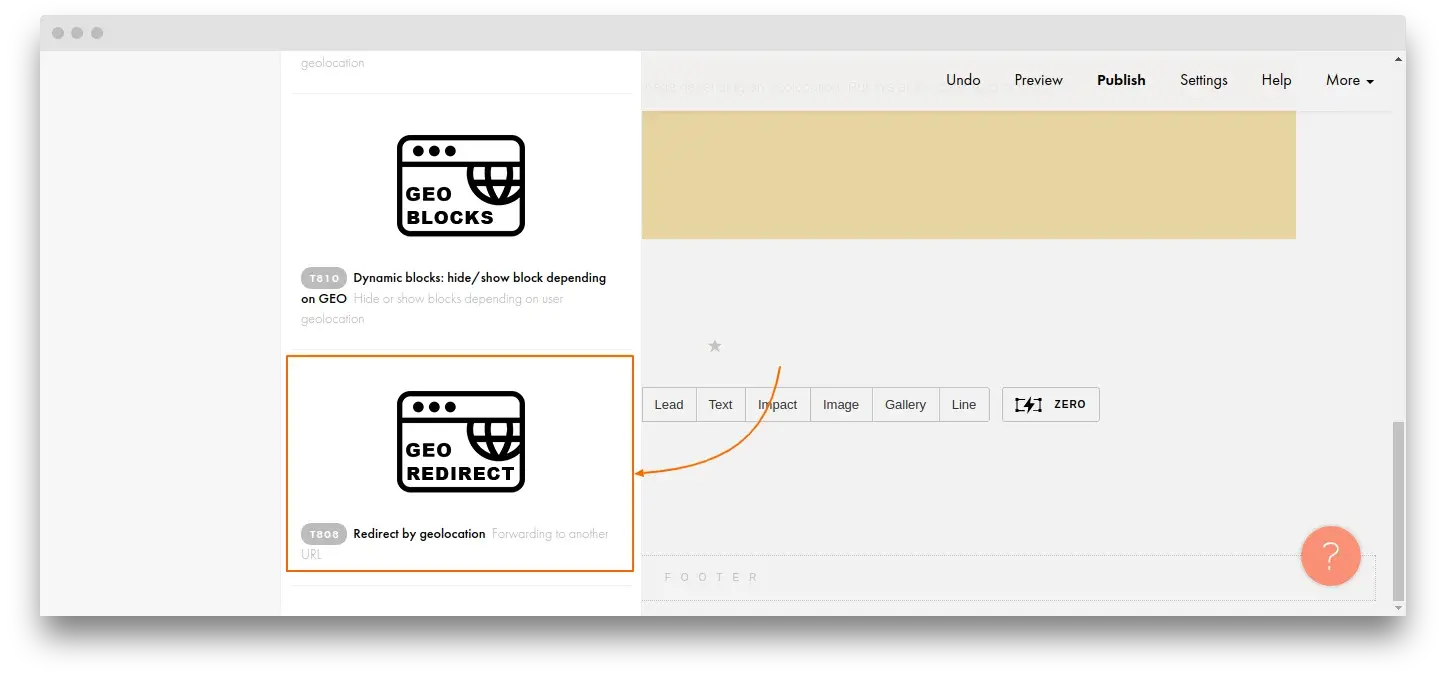
Task: Click the T810 block ID badge
Action: click(324, 278)
